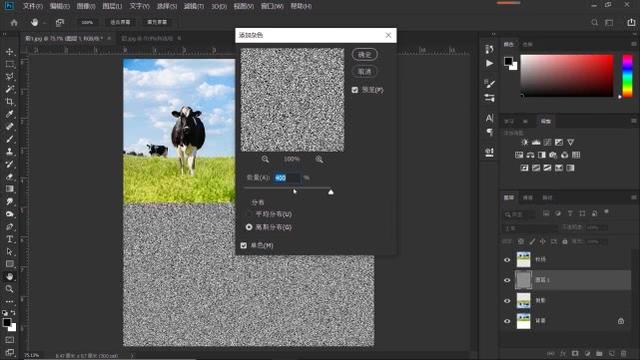Select the Horizontal Type tool

point(9,239)
